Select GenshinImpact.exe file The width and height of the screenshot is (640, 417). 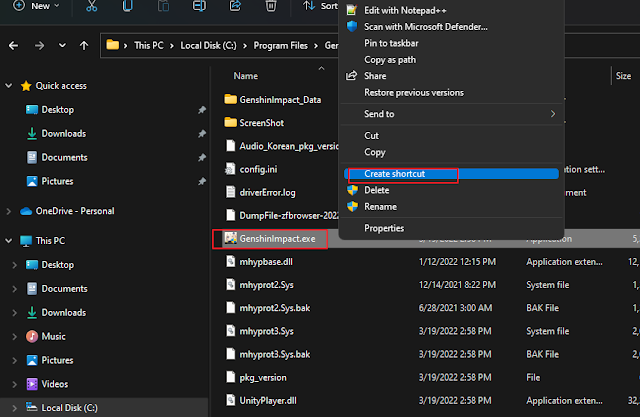coord(270,239)
